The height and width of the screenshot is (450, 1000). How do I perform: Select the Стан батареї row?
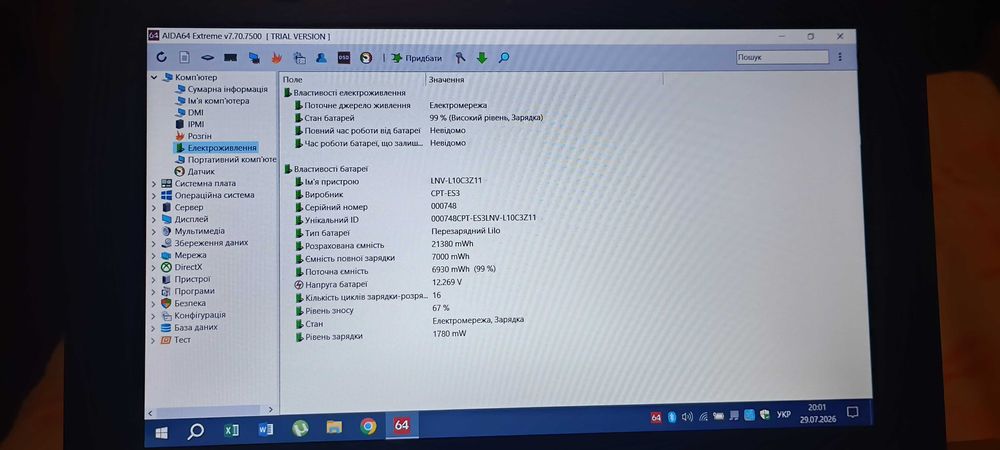[x=419, y=118]
